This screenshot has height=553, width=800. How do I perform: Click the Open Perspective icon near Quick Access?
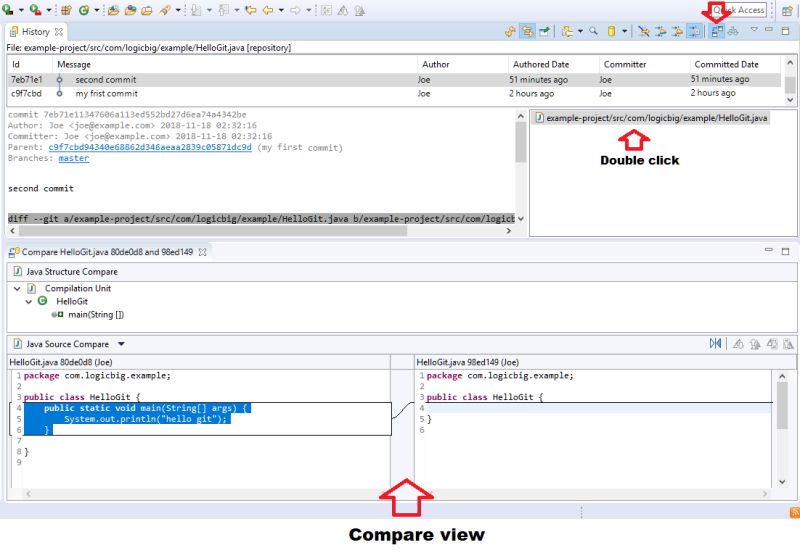click(787, 11)
